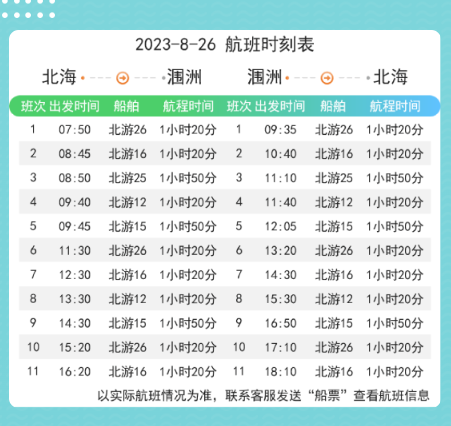Select the 11:10 departure time

[x=280, y=178]
